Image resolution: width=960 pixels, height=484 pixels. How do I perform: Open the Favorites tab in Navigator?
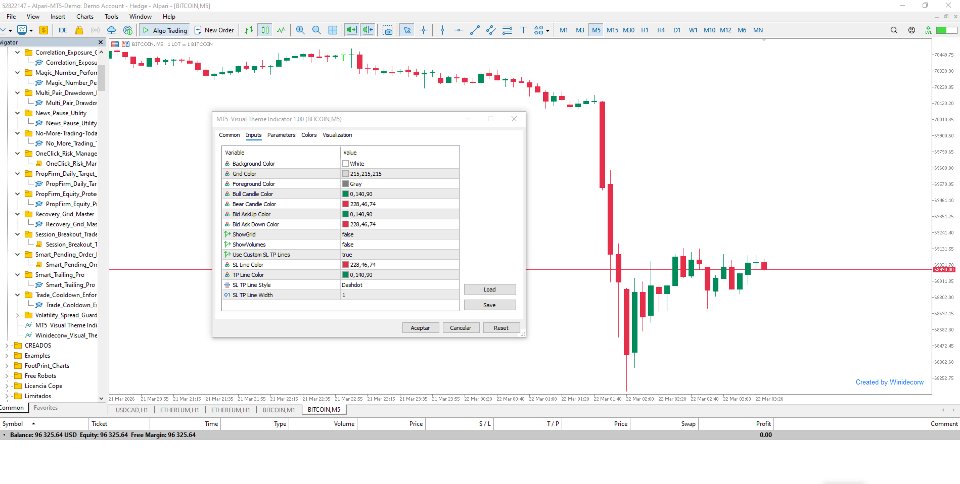coord(45,408)
